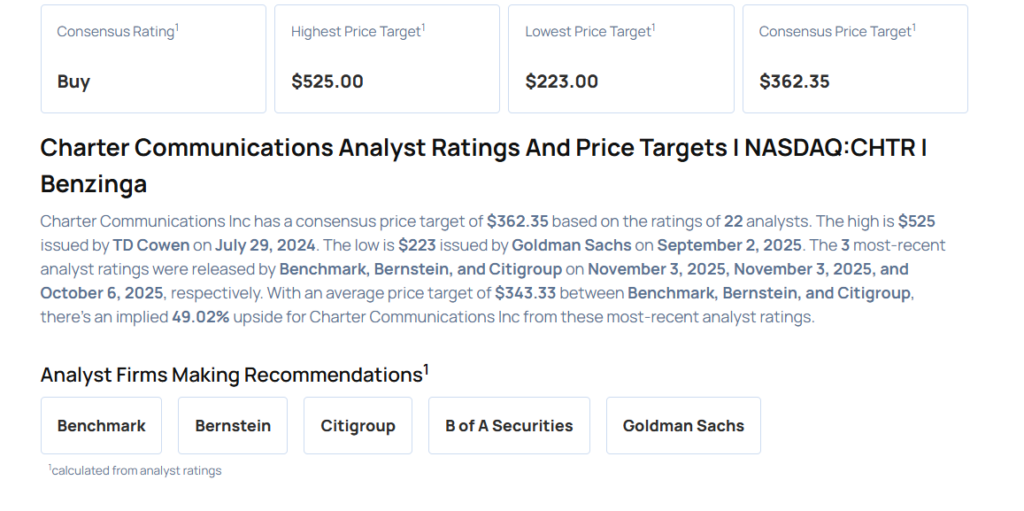Select the Highest Price Target card

(387, 58)
